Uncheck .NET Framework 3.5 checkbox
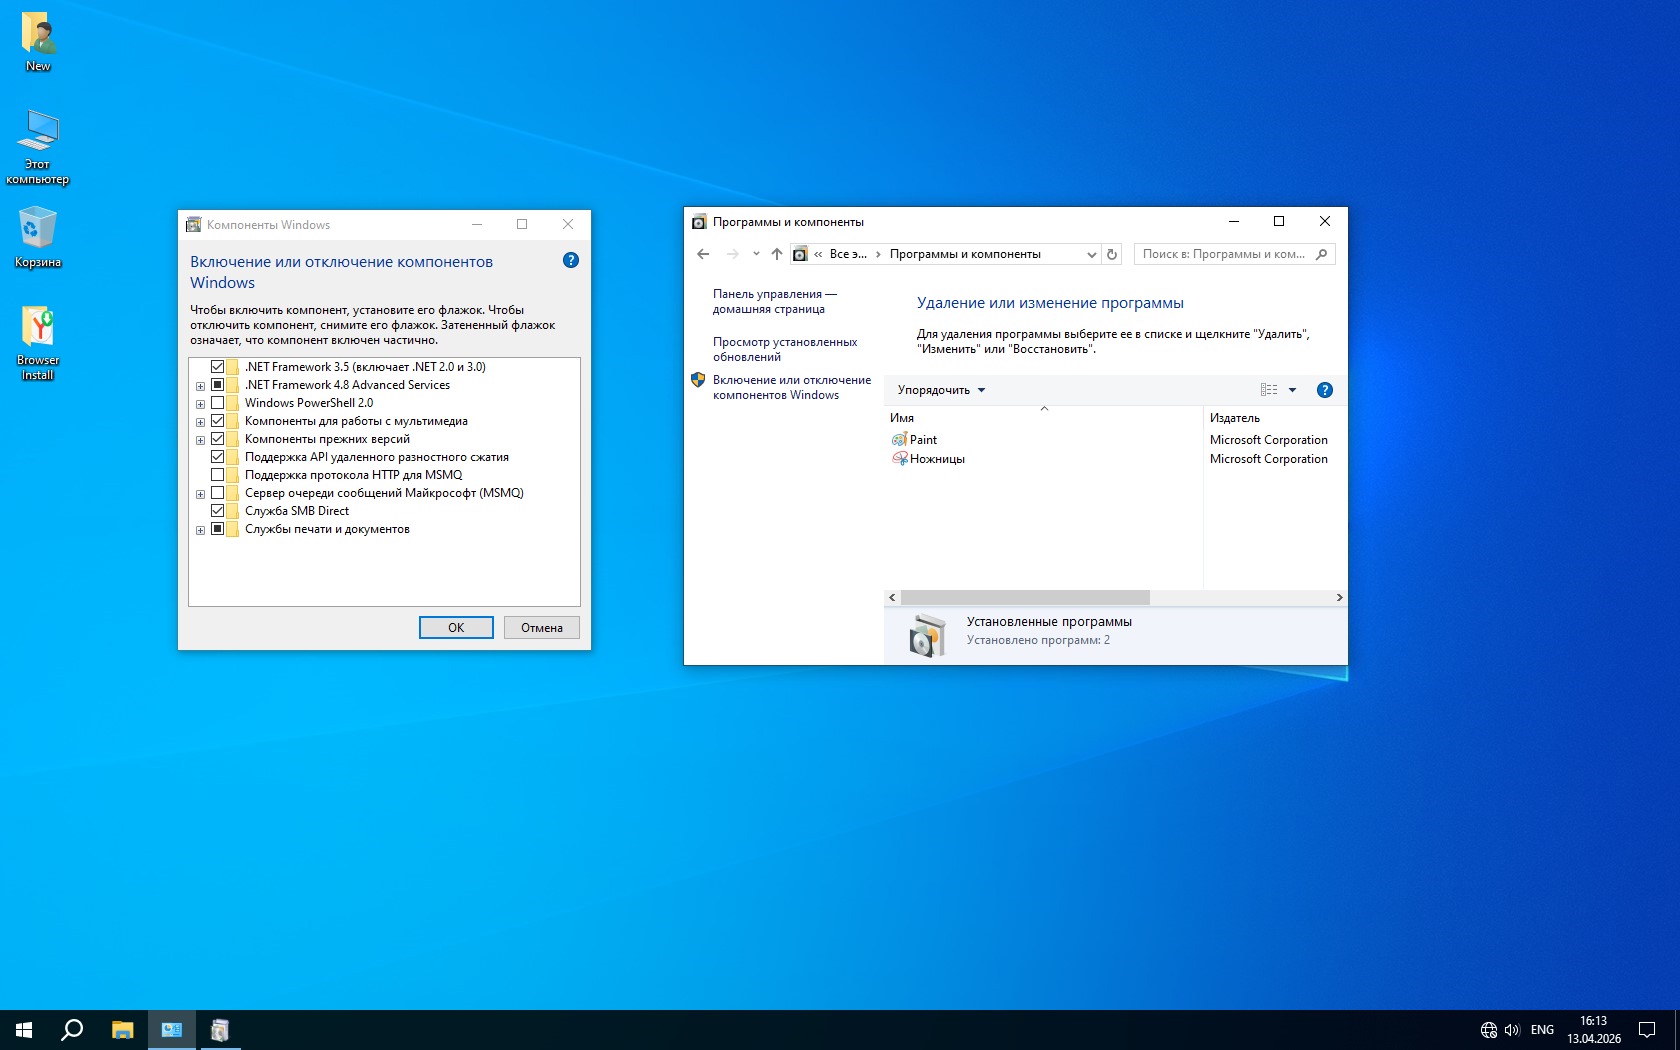This screenshot has width=1680, height=1050. [217, 367]
